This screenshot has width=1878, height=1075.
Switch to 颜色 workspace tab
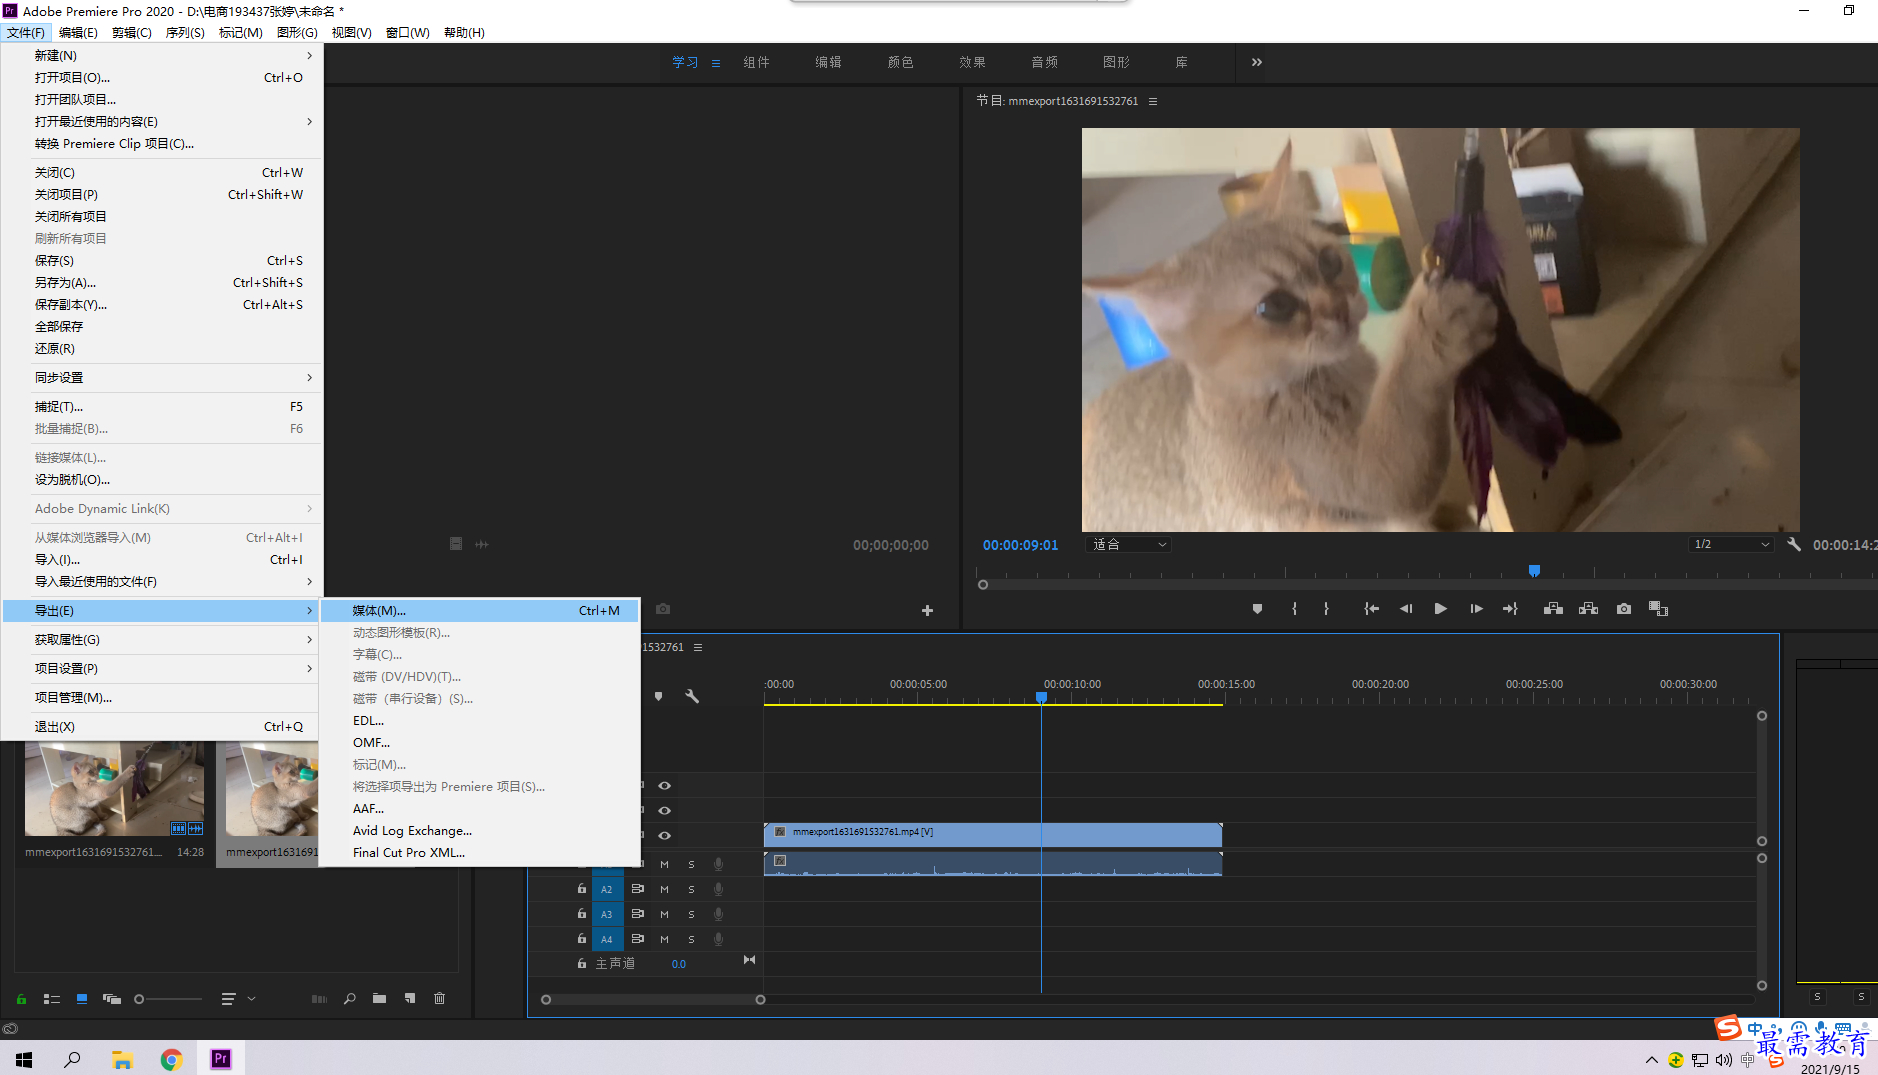tap(900, 62)
